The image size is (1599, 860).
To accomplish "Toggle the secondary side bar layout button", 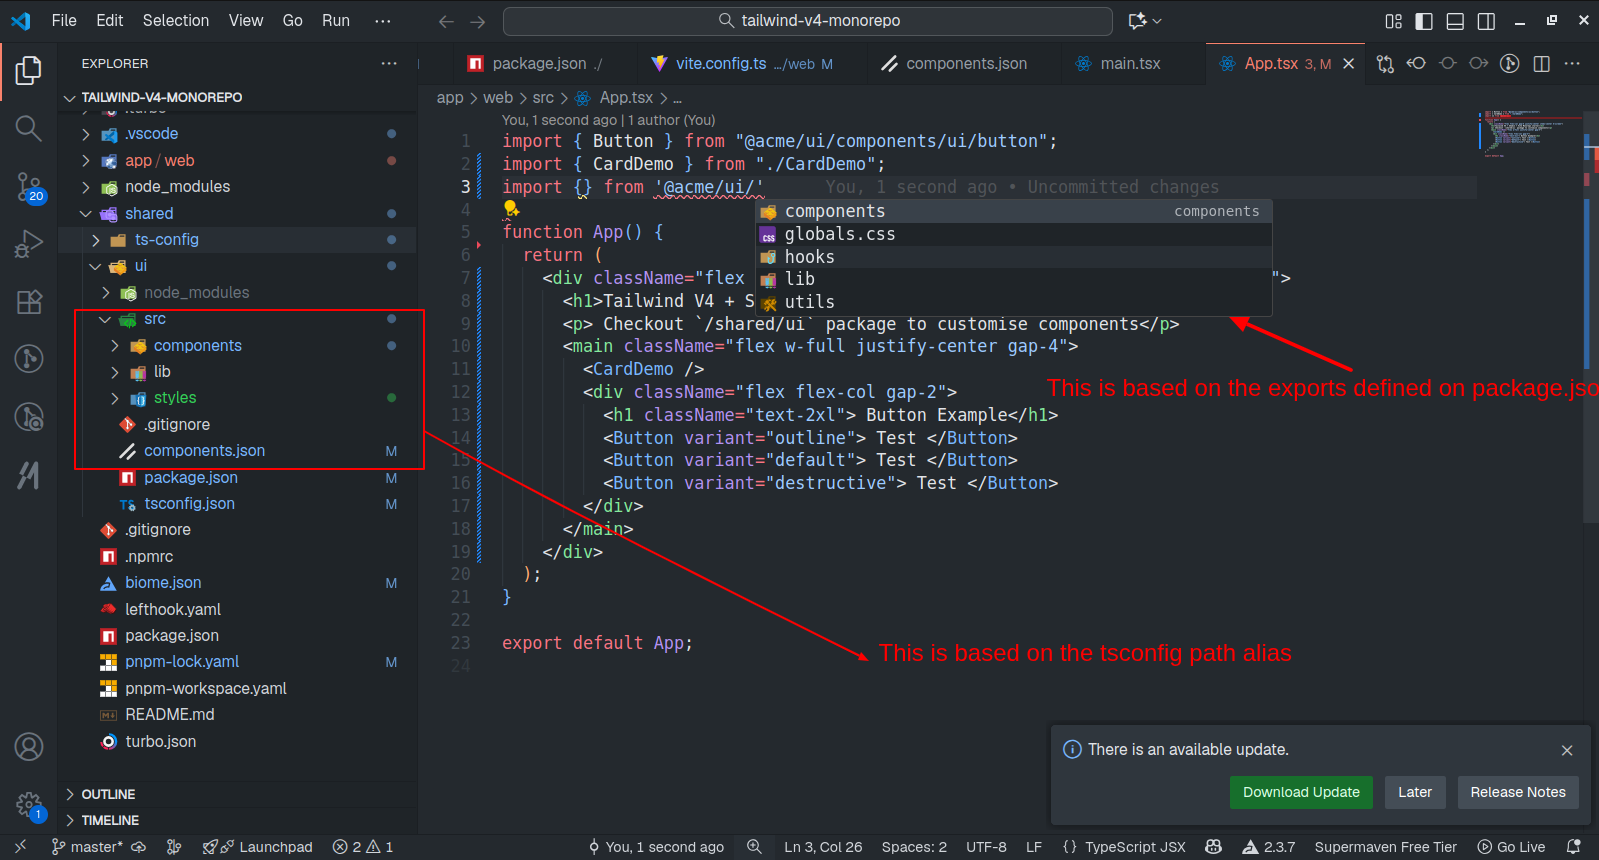I will click(1486, 21).
